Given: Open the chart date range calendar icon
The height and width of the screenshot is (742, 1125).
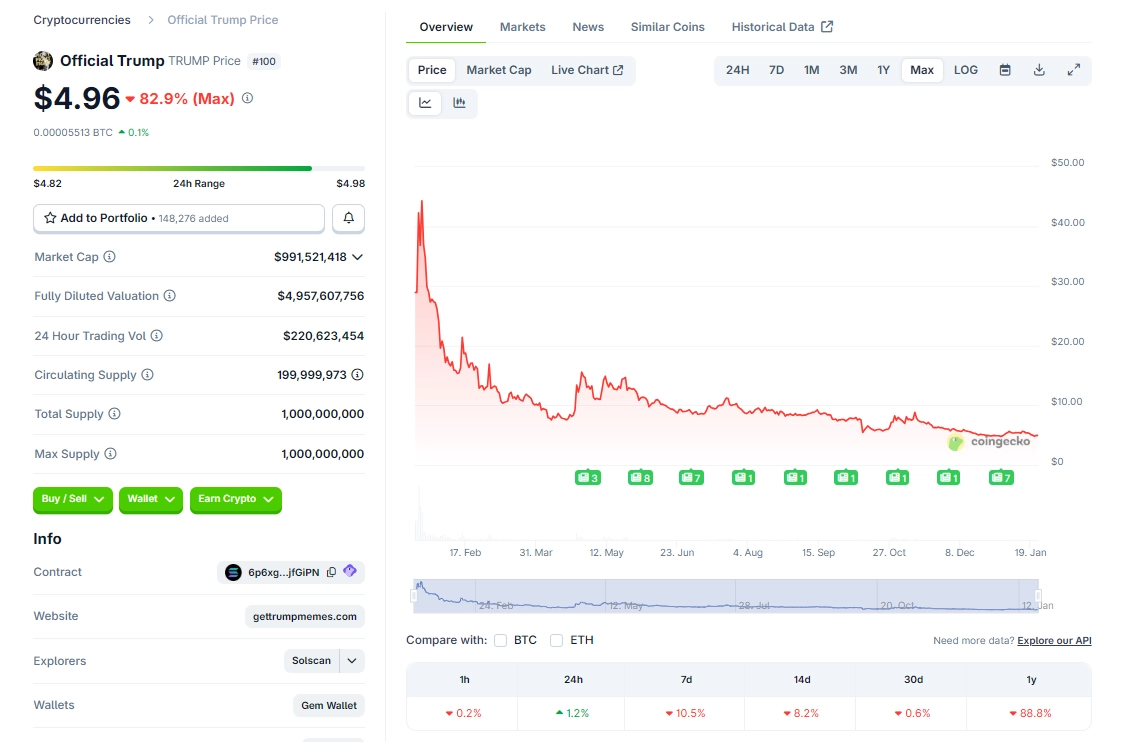Looking at the screenshot, I should (1004, 70).
